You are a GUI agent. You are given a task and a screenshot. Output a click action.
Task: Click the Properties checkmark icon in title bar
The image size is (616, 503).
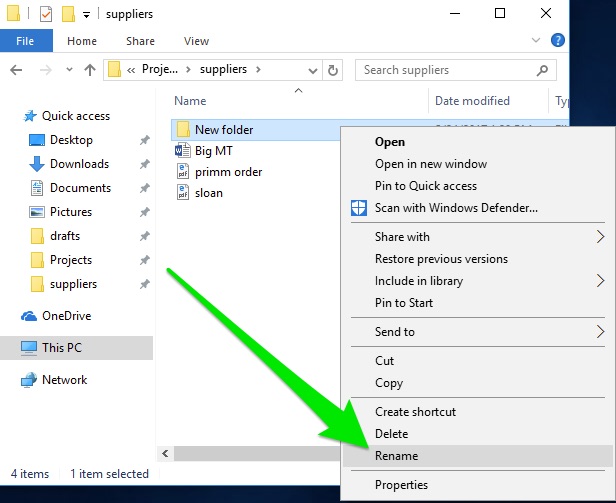pos(46,14)
